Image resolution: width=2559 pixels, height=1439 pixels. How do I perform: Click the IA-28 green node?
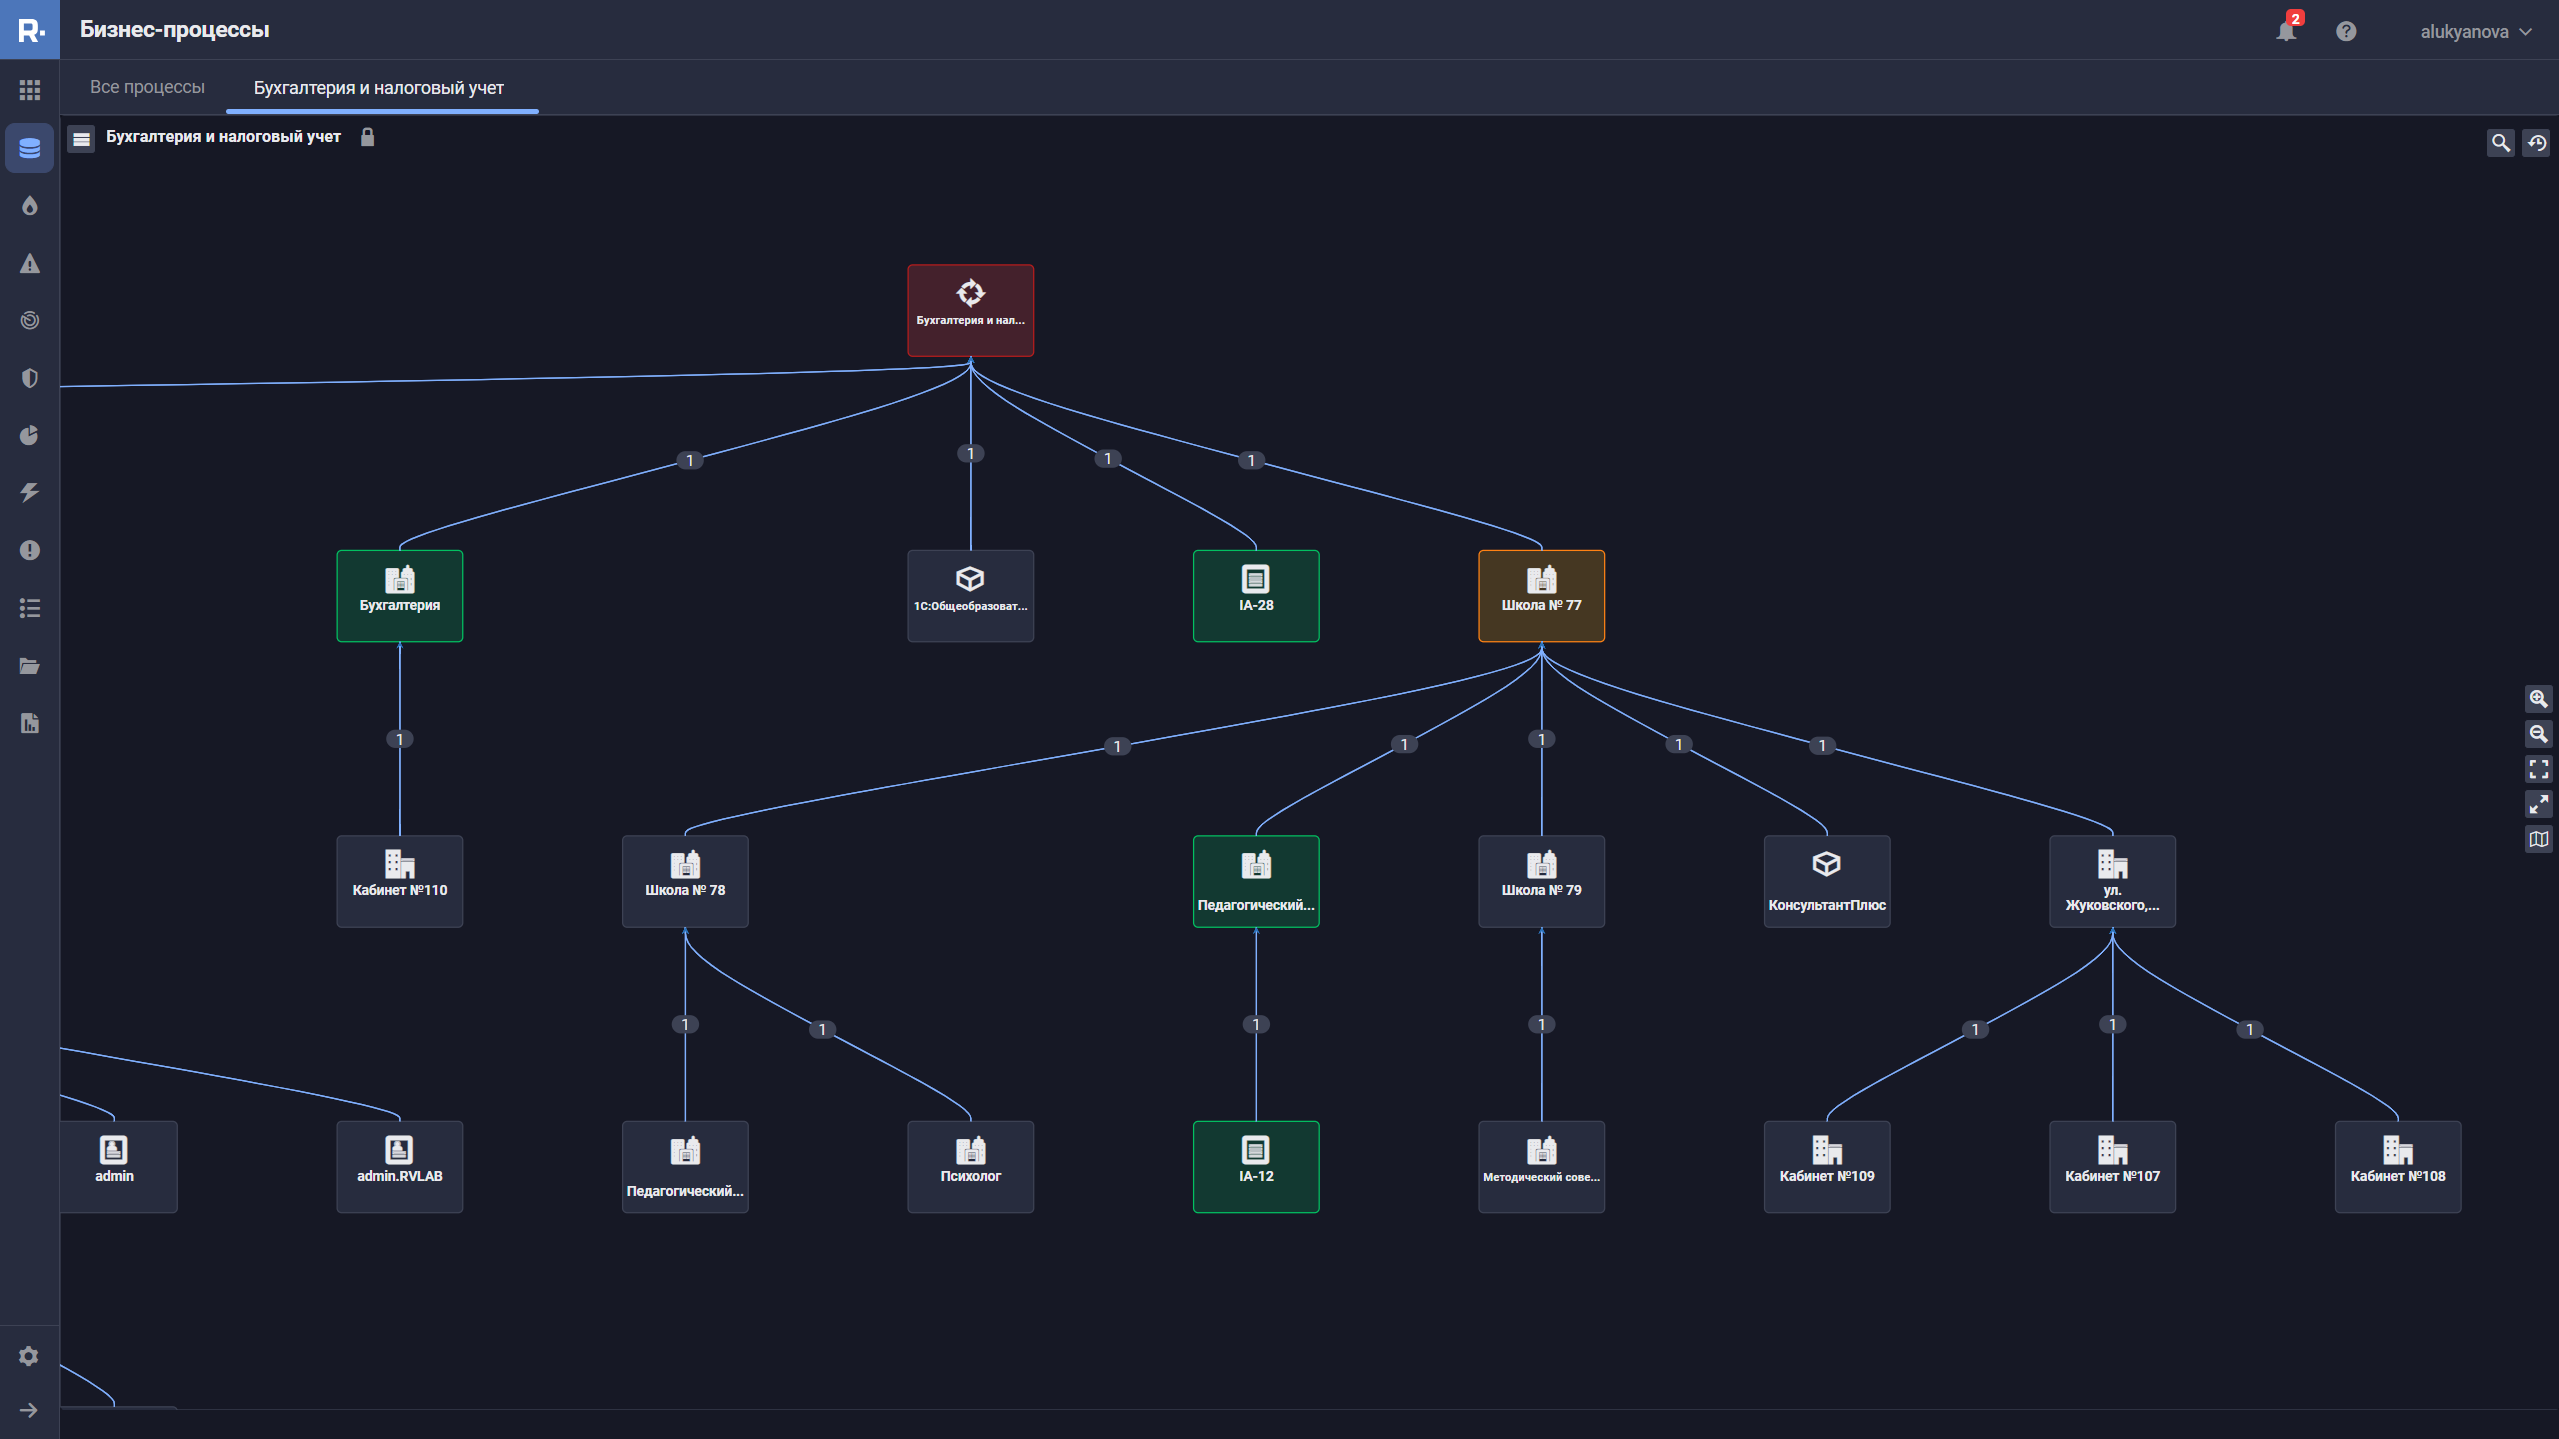pyautogui.click(x=1255, y=595)
